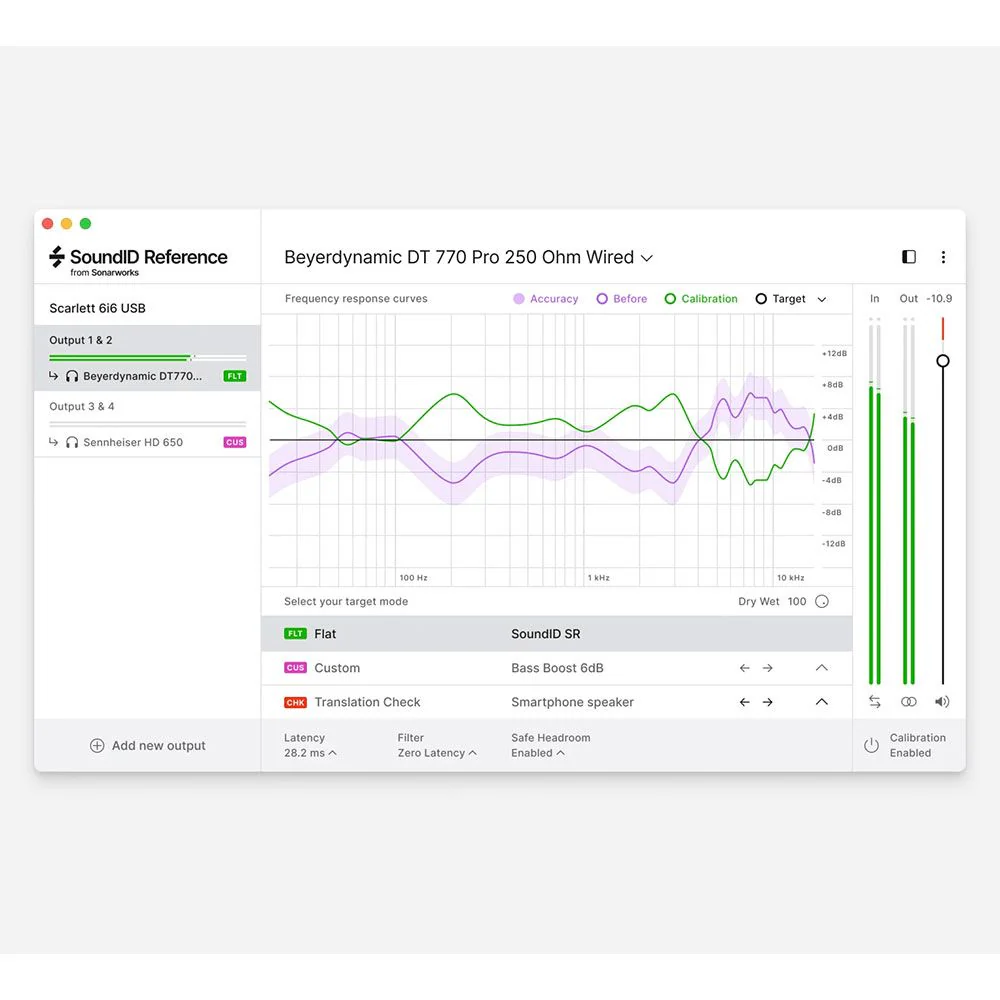
Task: Minimize the window with the yellow button
Action: click(66, 223)
